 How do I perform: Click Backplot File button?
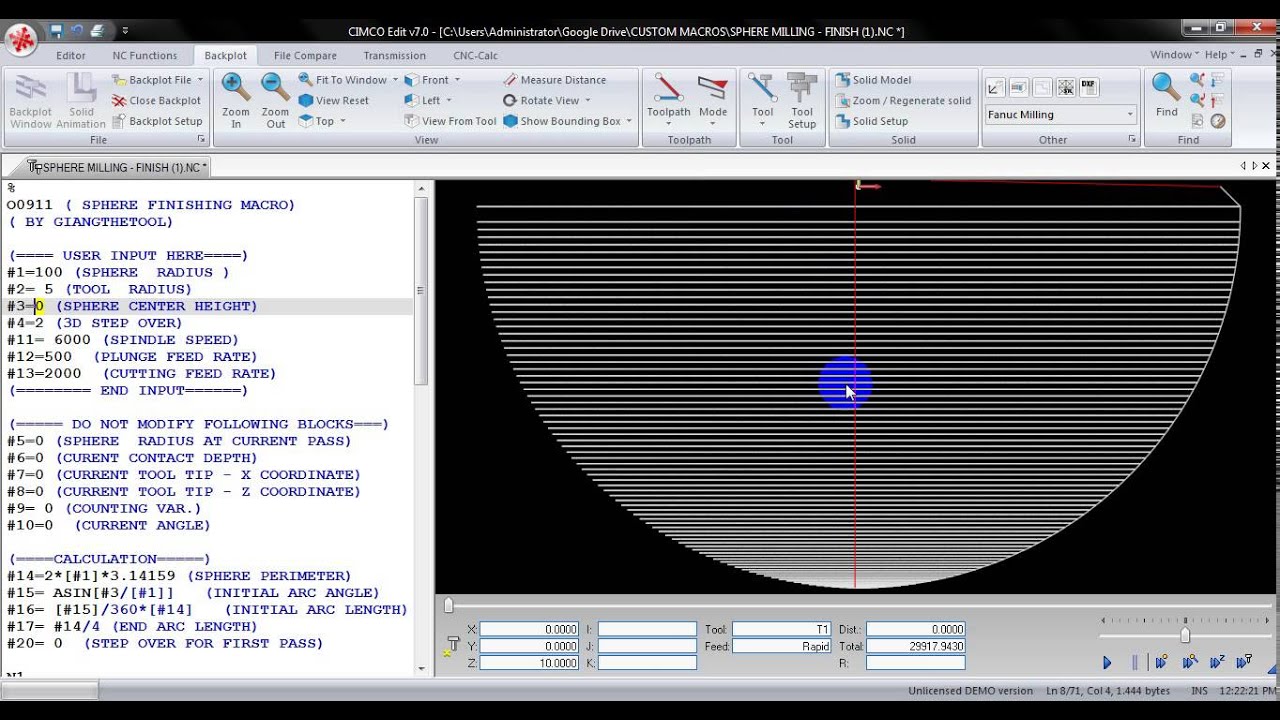coord(151,80)
